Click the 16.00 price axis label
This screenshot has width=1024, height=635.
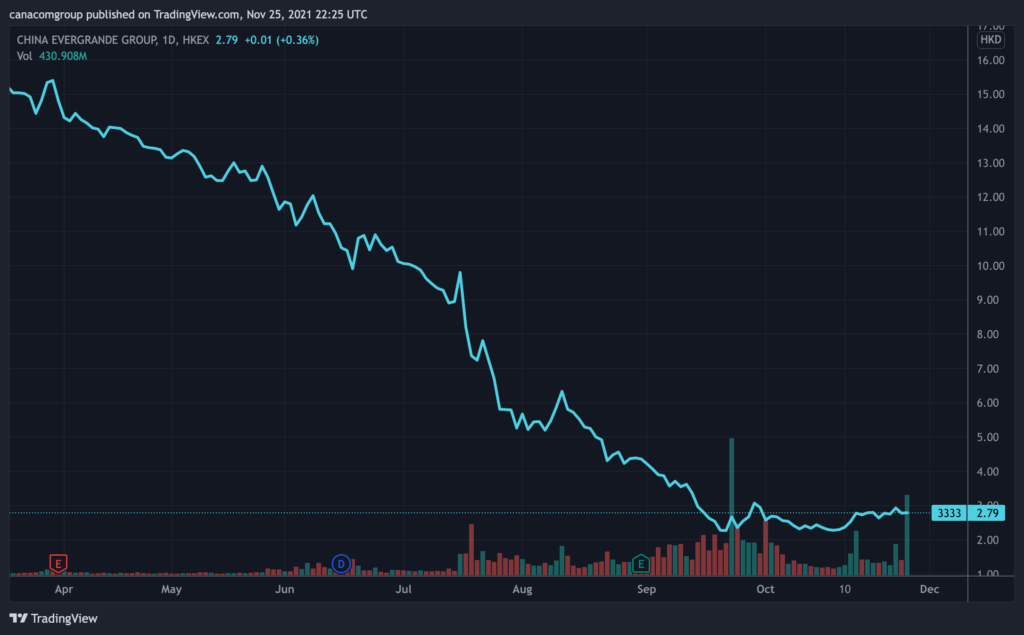tap(991, 60)
